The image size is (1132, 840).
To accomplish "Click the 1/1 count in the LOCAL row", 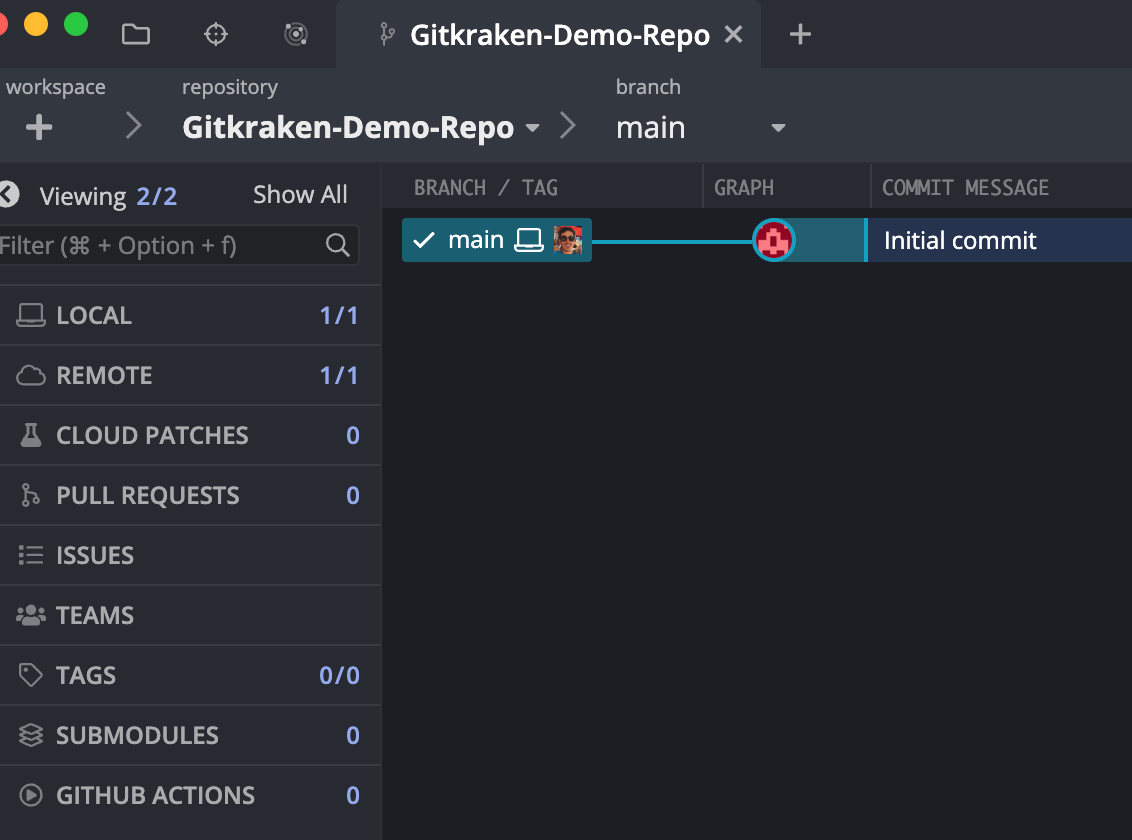I will click(339, 315).
